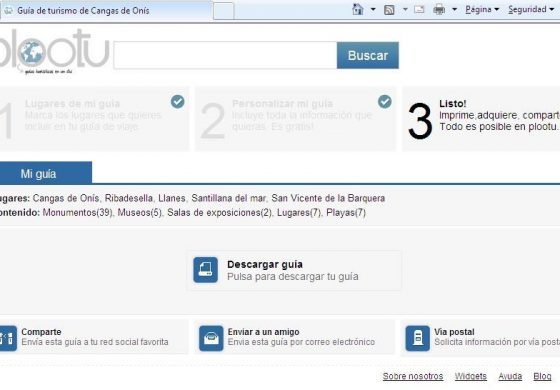Open the Seguridad menu

531,10
